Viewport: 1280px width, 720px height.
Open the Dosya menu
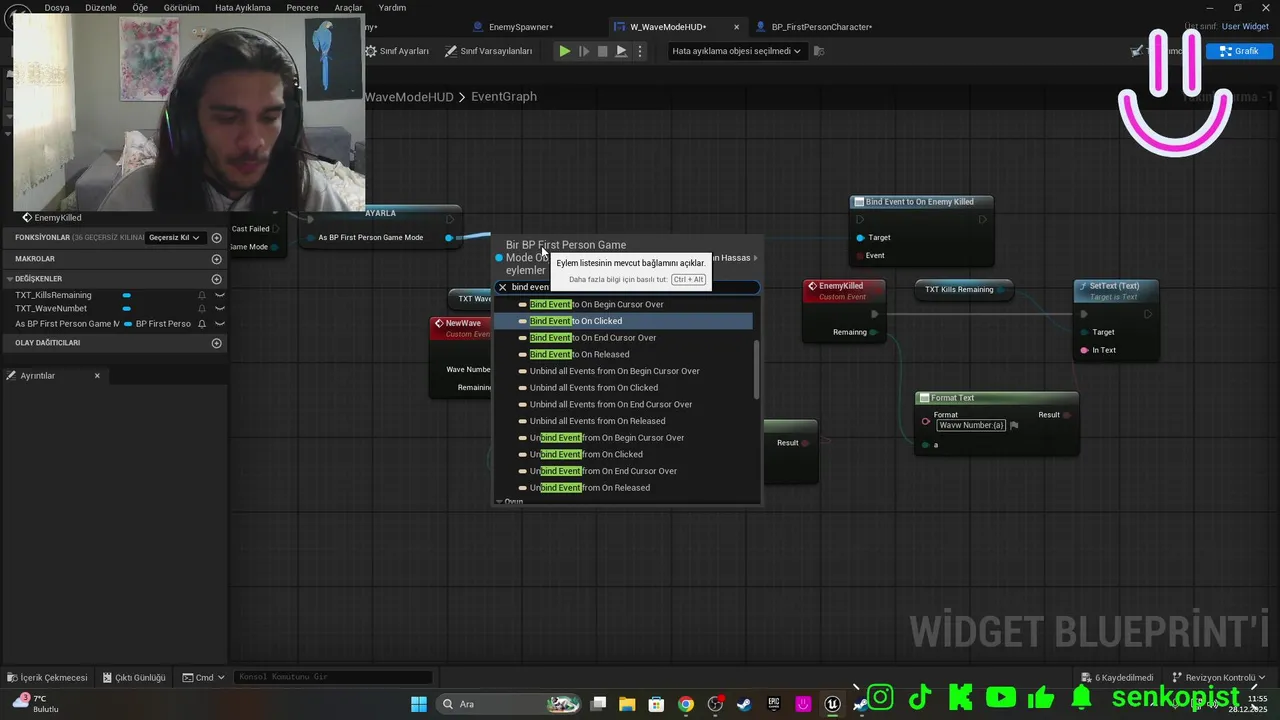[x=57, y=7]
